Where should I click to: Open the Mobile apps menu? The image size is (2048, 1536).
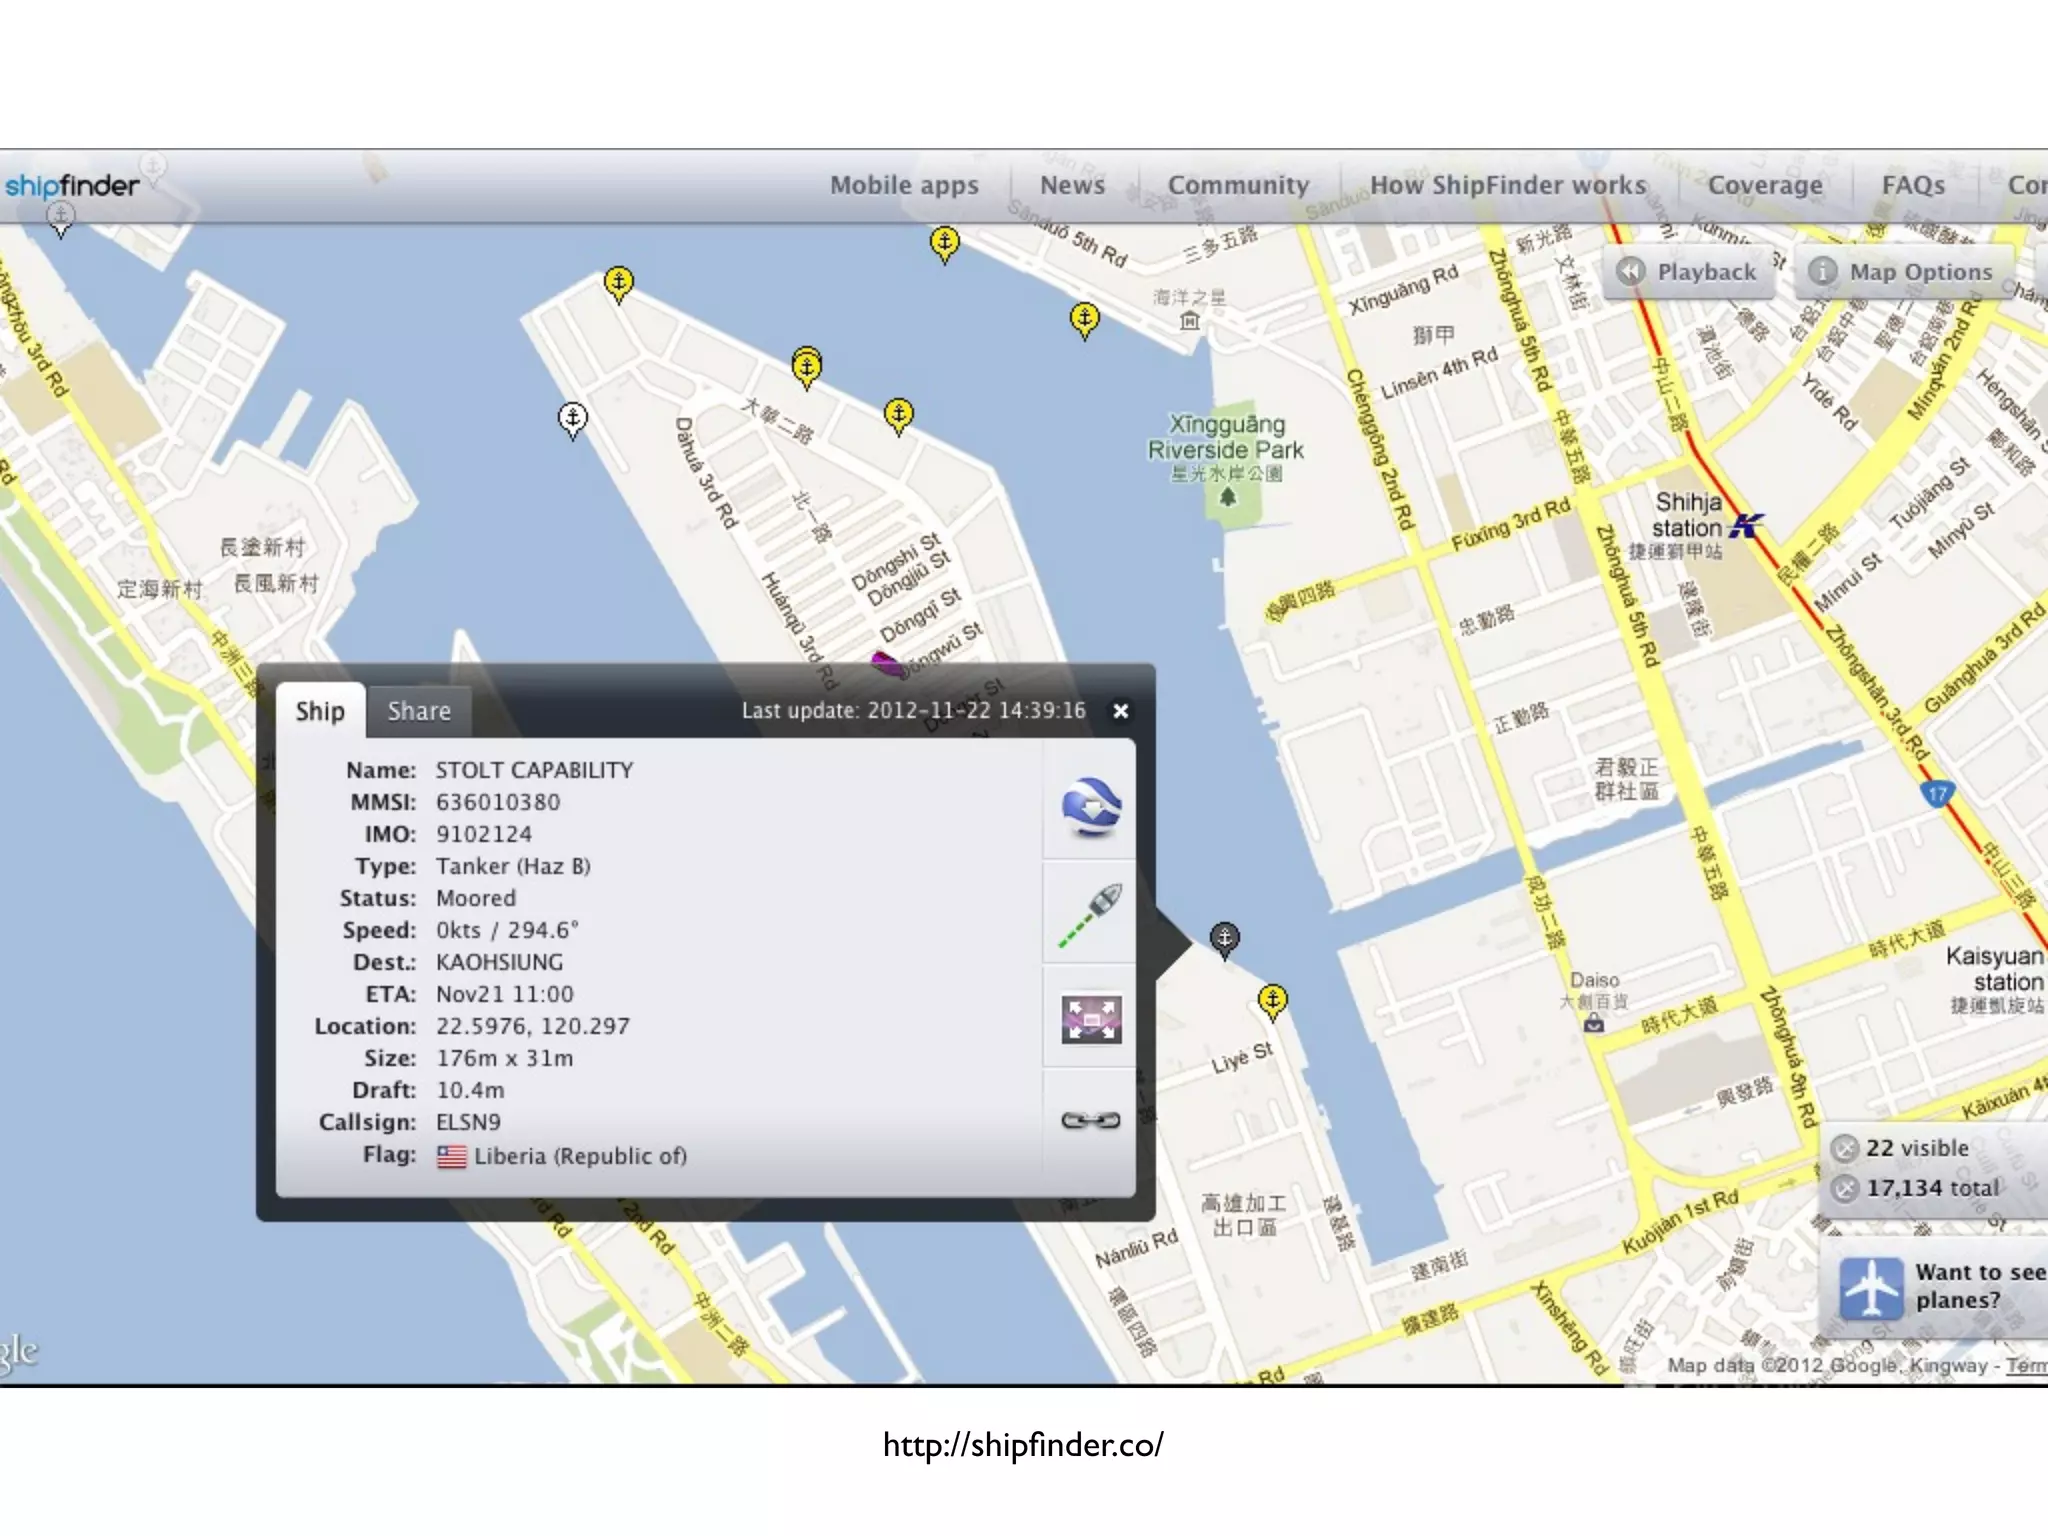click(x=904, y=185)
